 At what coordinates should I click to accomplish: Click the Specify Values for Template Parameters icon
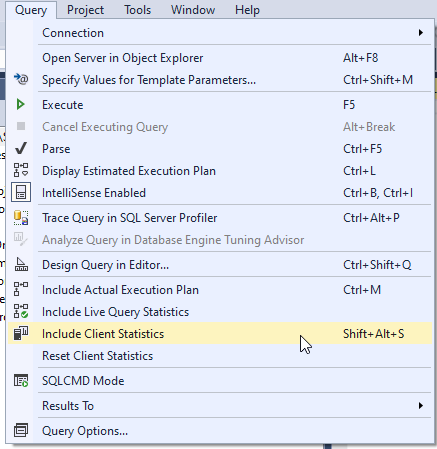click(21, 79)
